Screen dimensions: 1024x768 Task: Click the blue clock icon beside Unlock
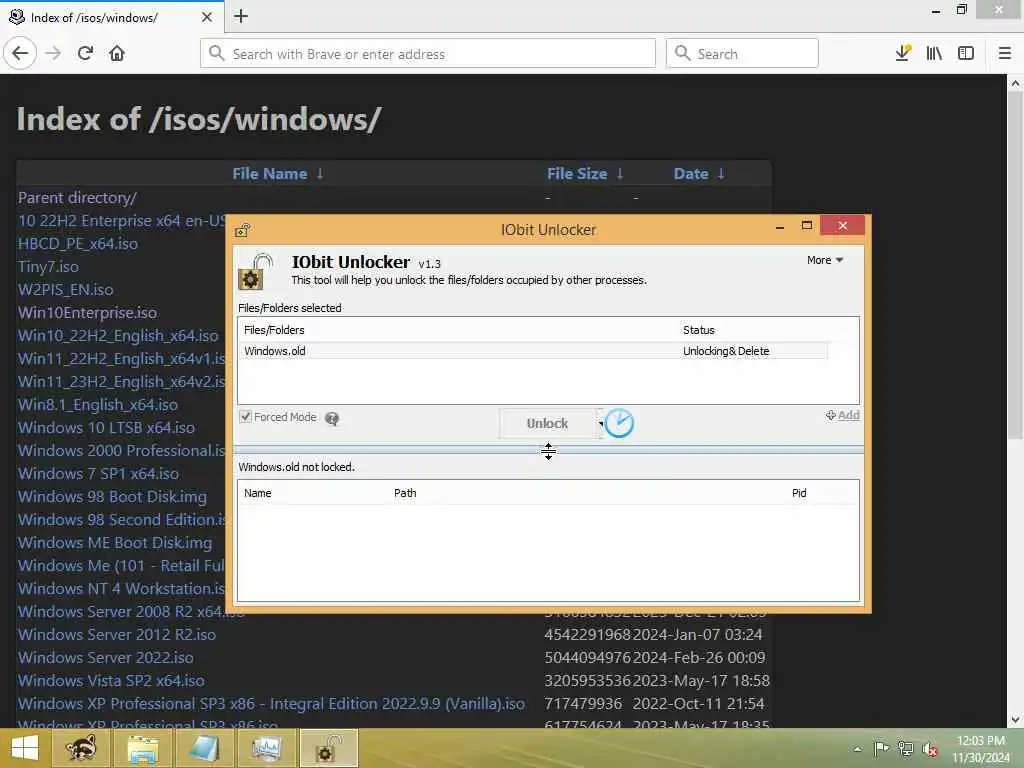pyautogui.click(x=619, y=423)
